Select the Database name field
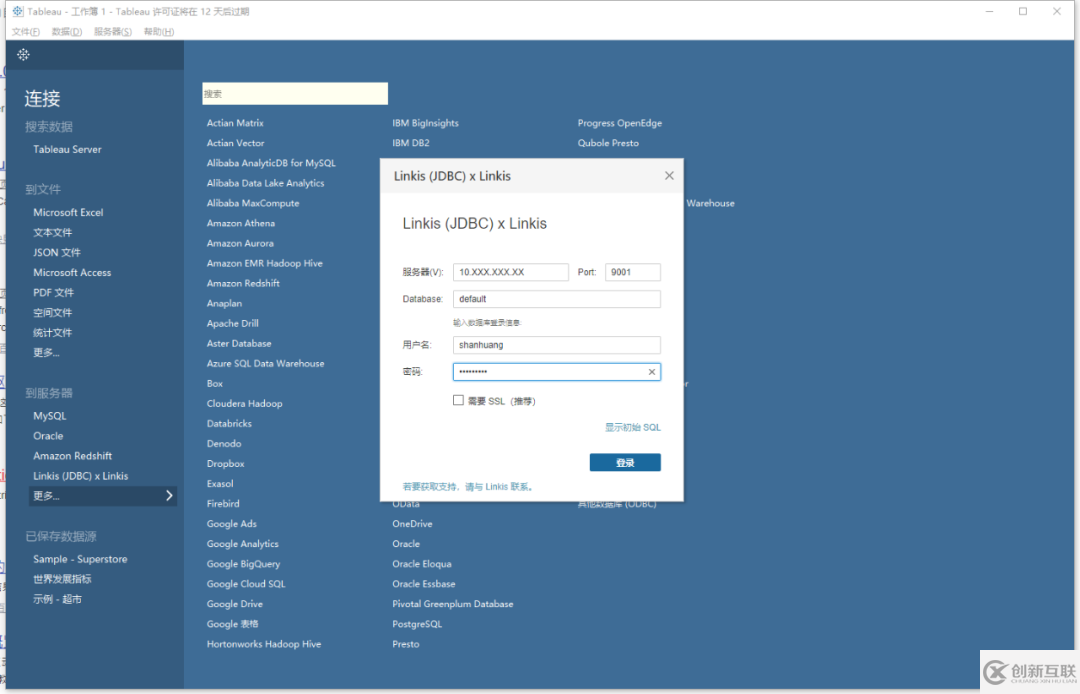This screenshot has width=1080, height=694. [x=557, y=299]
